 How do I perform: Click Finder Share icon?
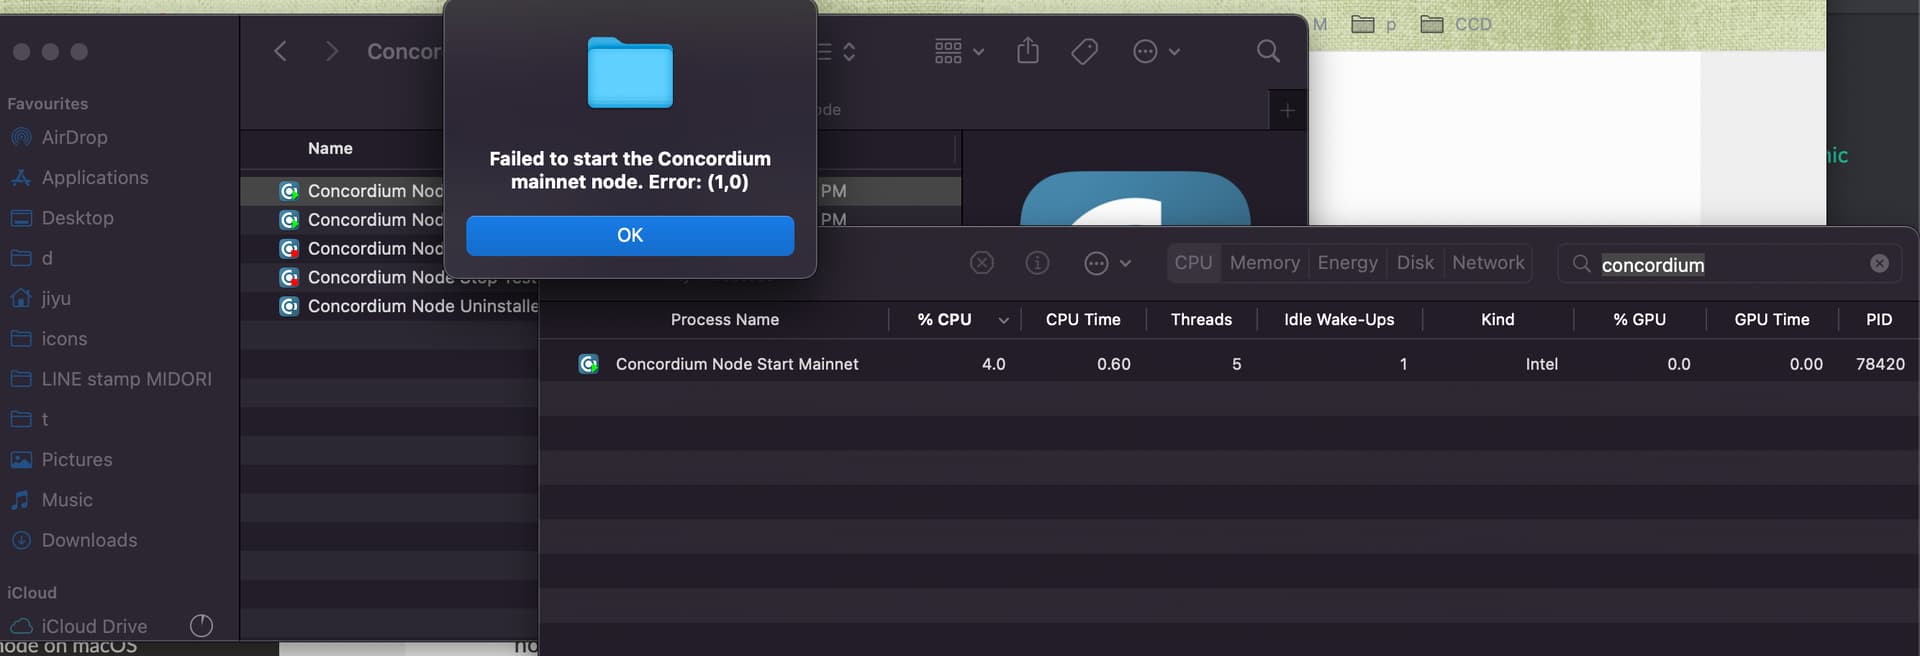point(1028,51)
